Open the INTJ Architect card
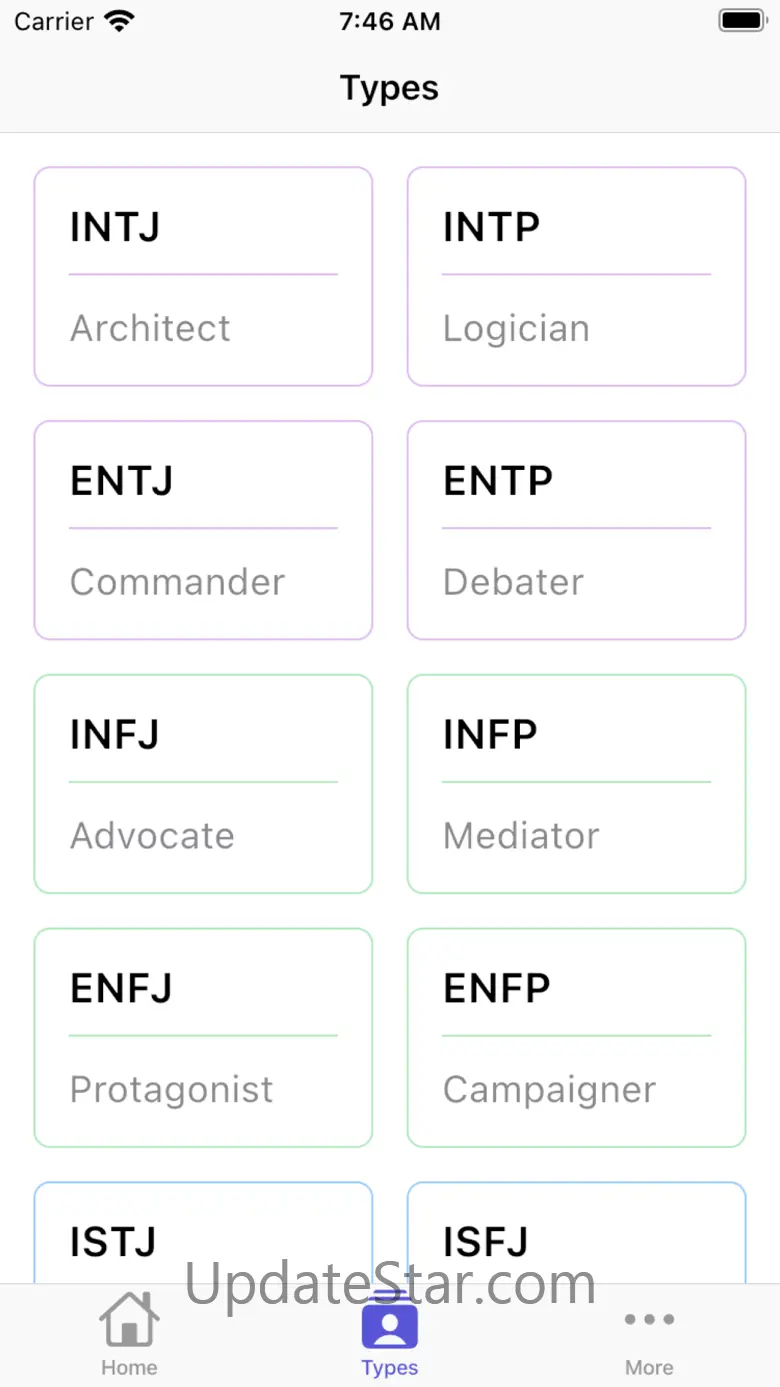Screen dimensions: 780x1387 pyautogui.click(x=203, y=276)
